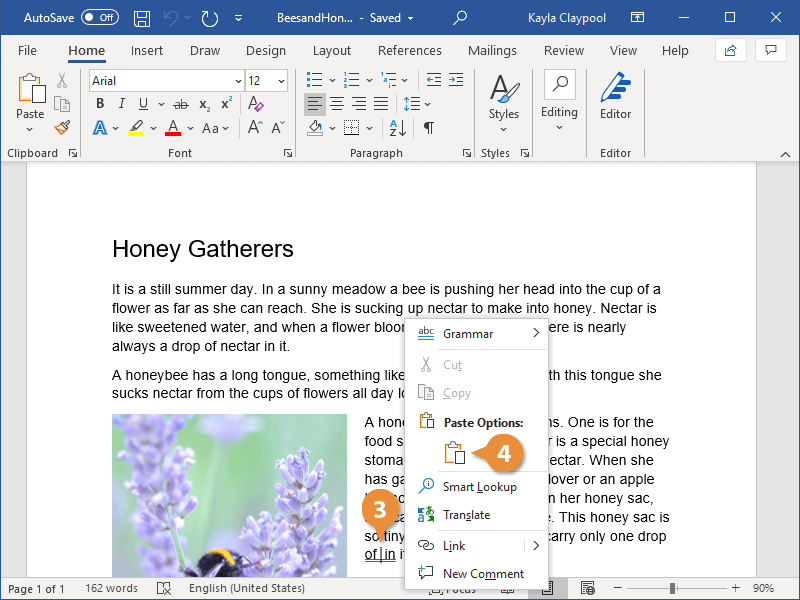Click the Center alignment icon
This screenshot has width=800, height=600.
(337, 104)
